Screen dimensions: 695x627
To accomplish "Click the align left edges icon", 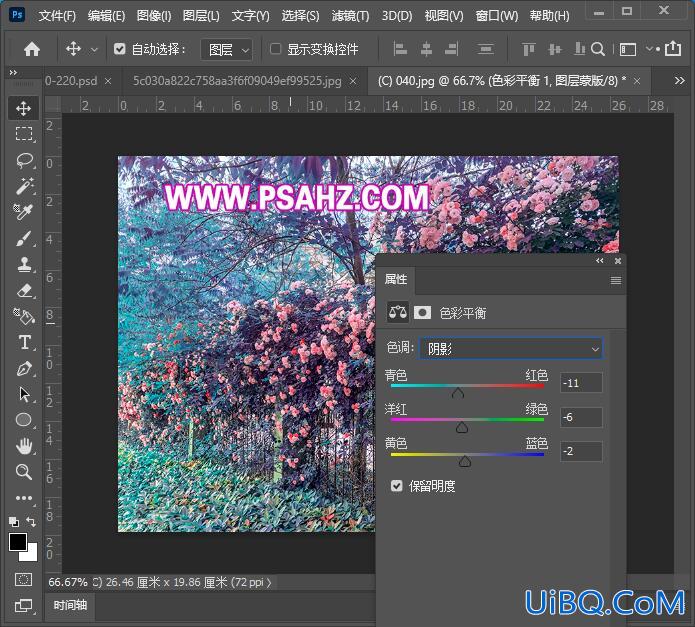I will tap(400, 49).
